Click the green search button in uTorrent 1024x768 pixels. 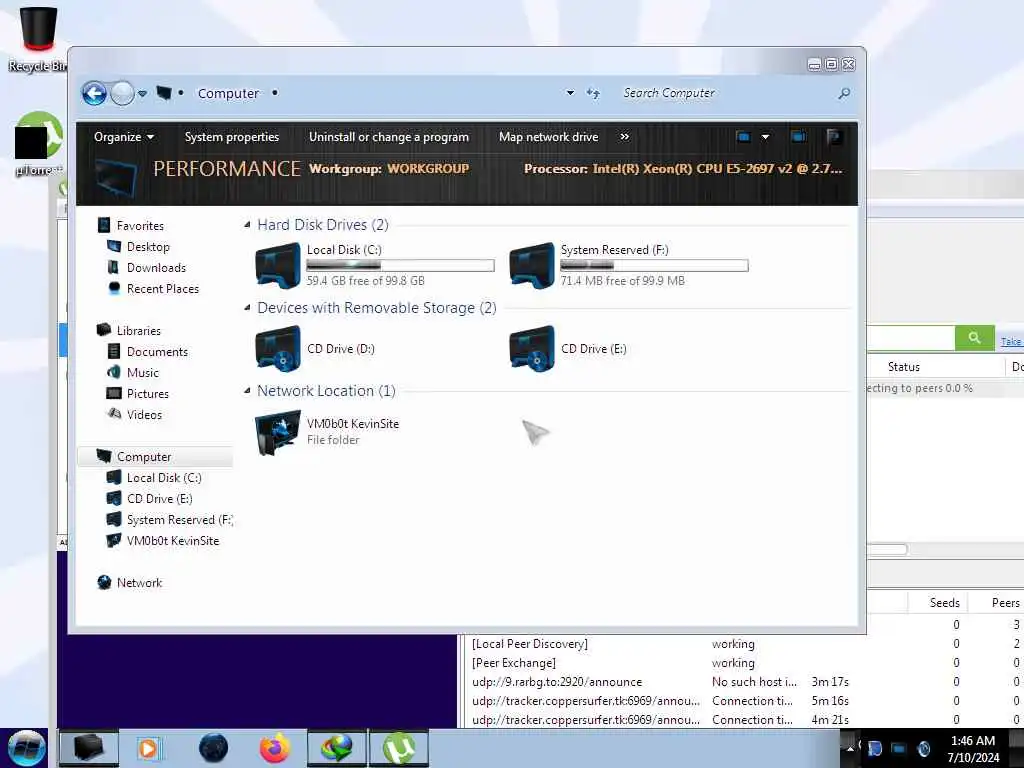point(974,338)
